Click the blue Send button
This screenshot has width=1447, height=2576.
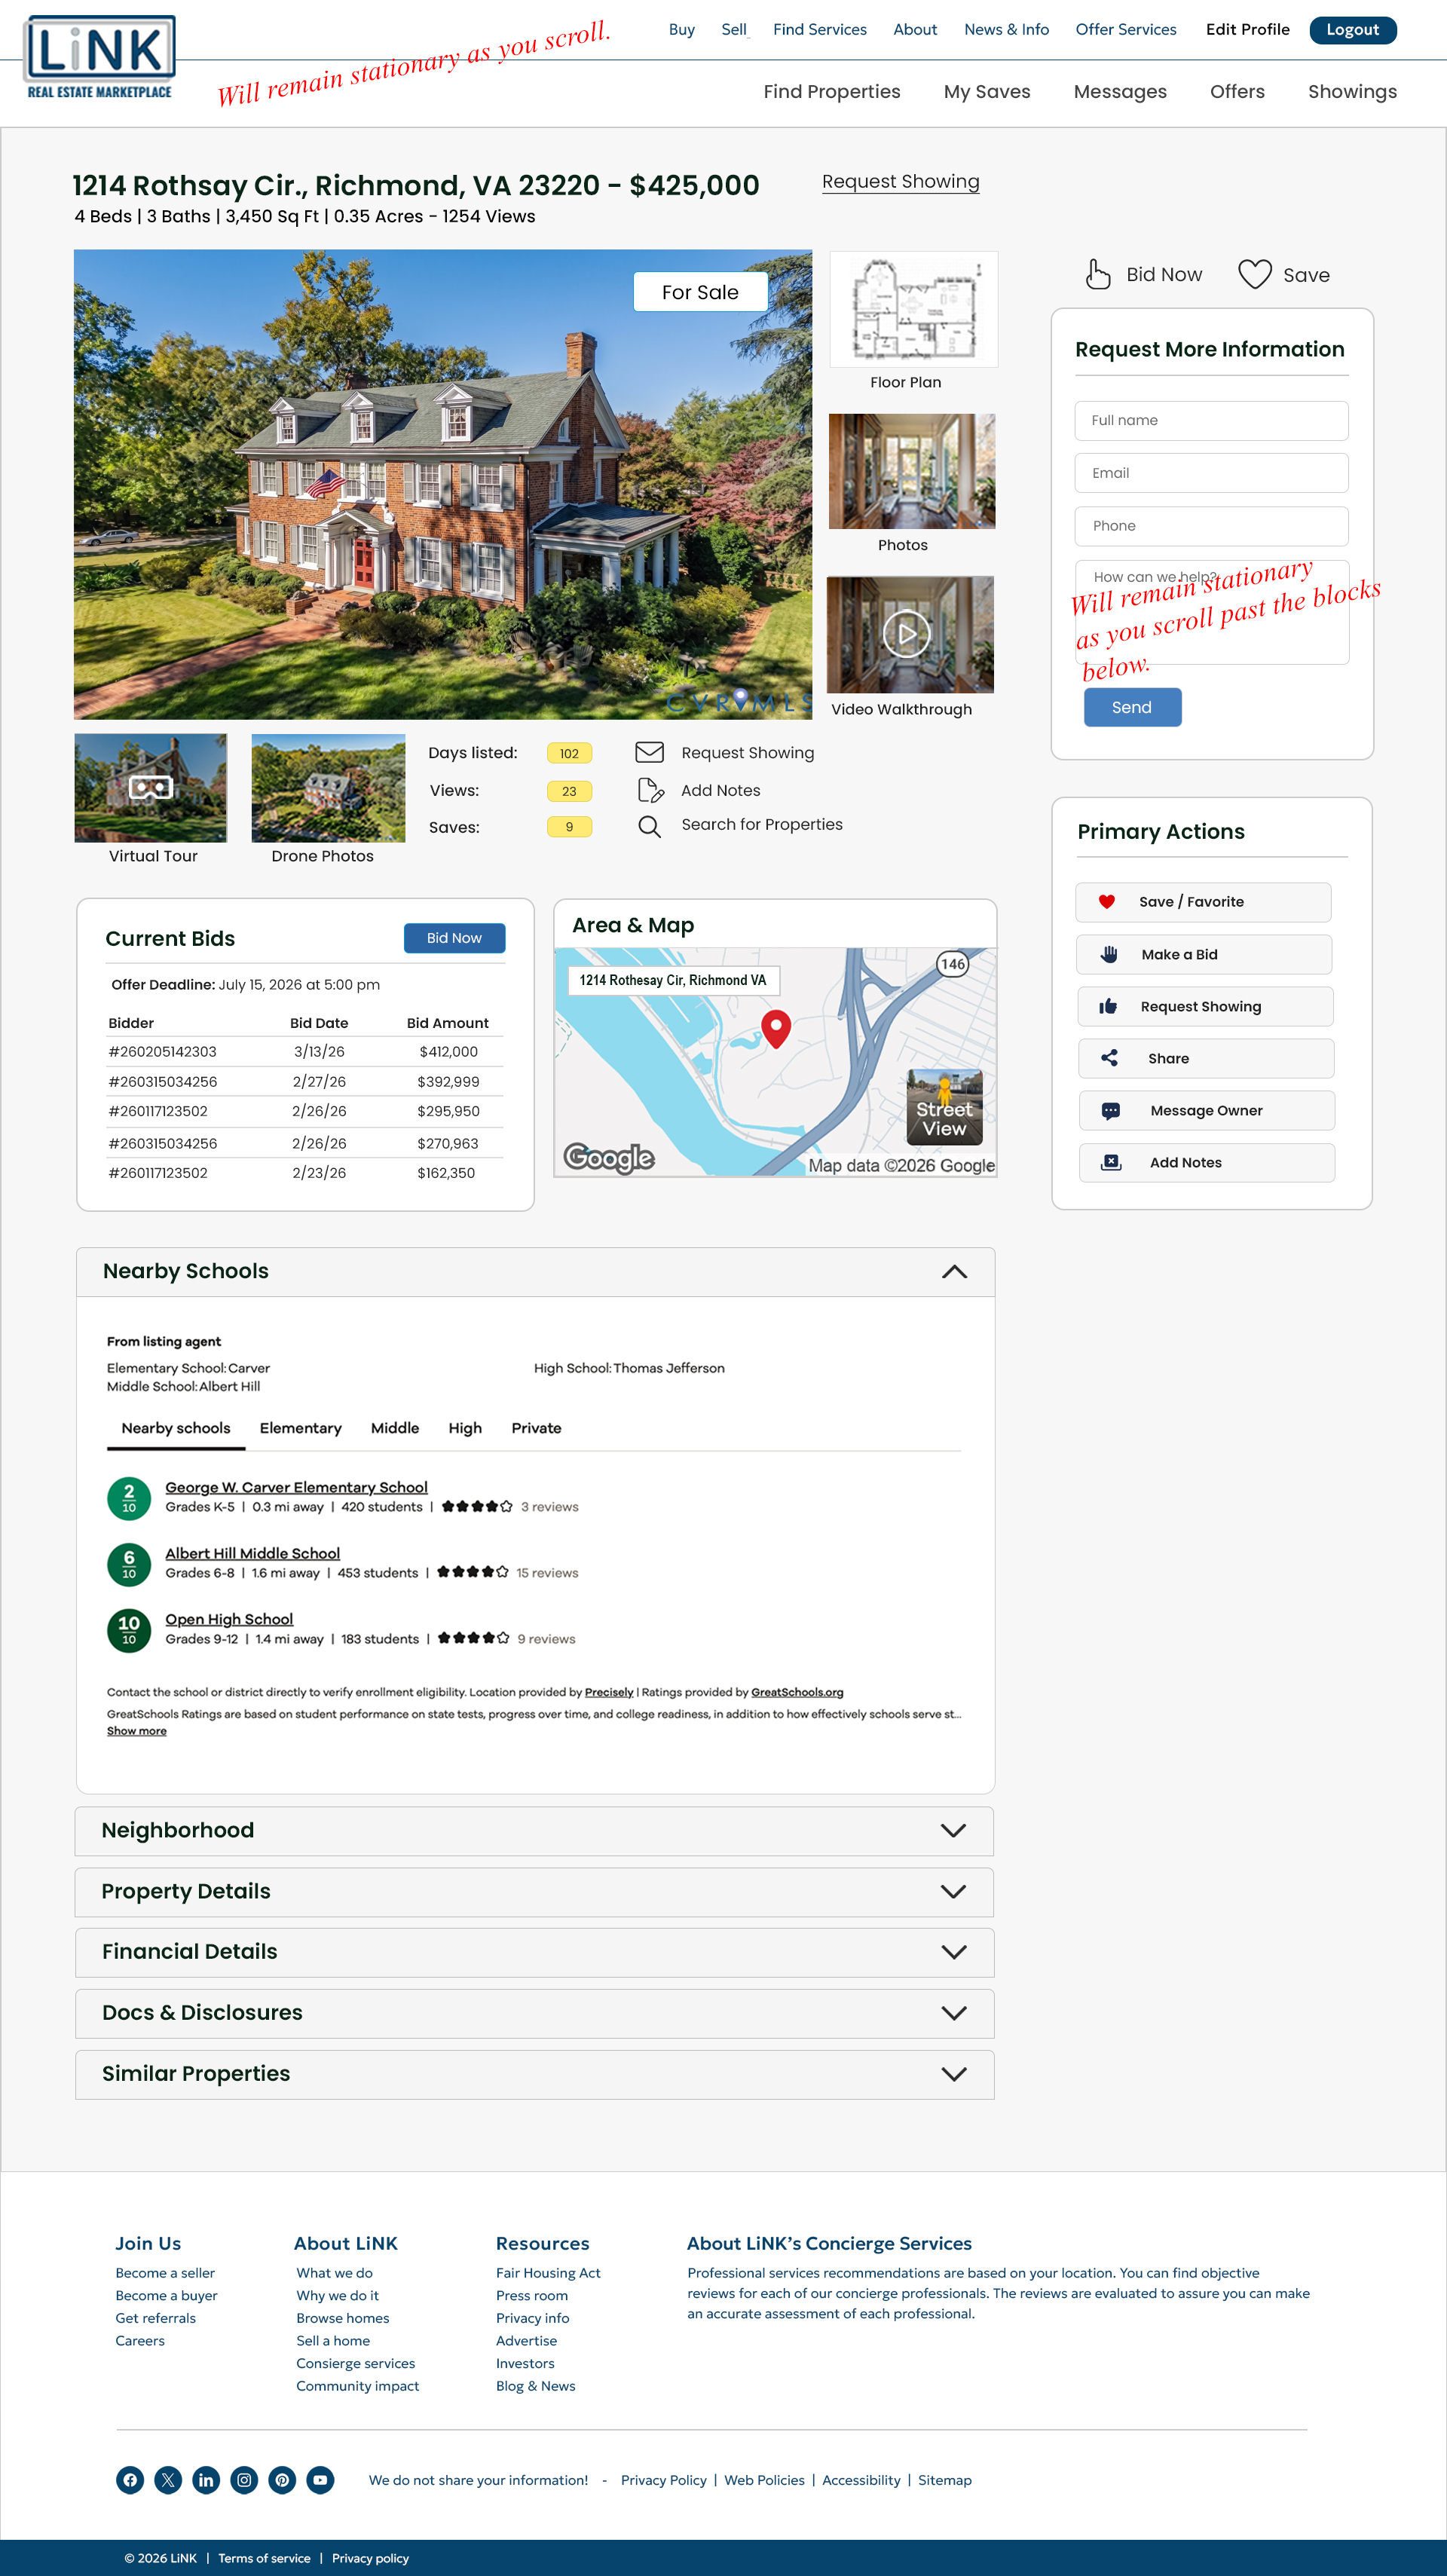[x=1132, y=707]
